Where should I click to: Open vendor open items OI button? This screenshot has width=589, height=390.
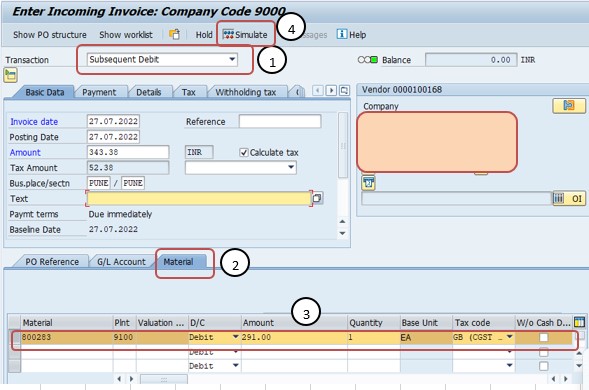[569, 199]
